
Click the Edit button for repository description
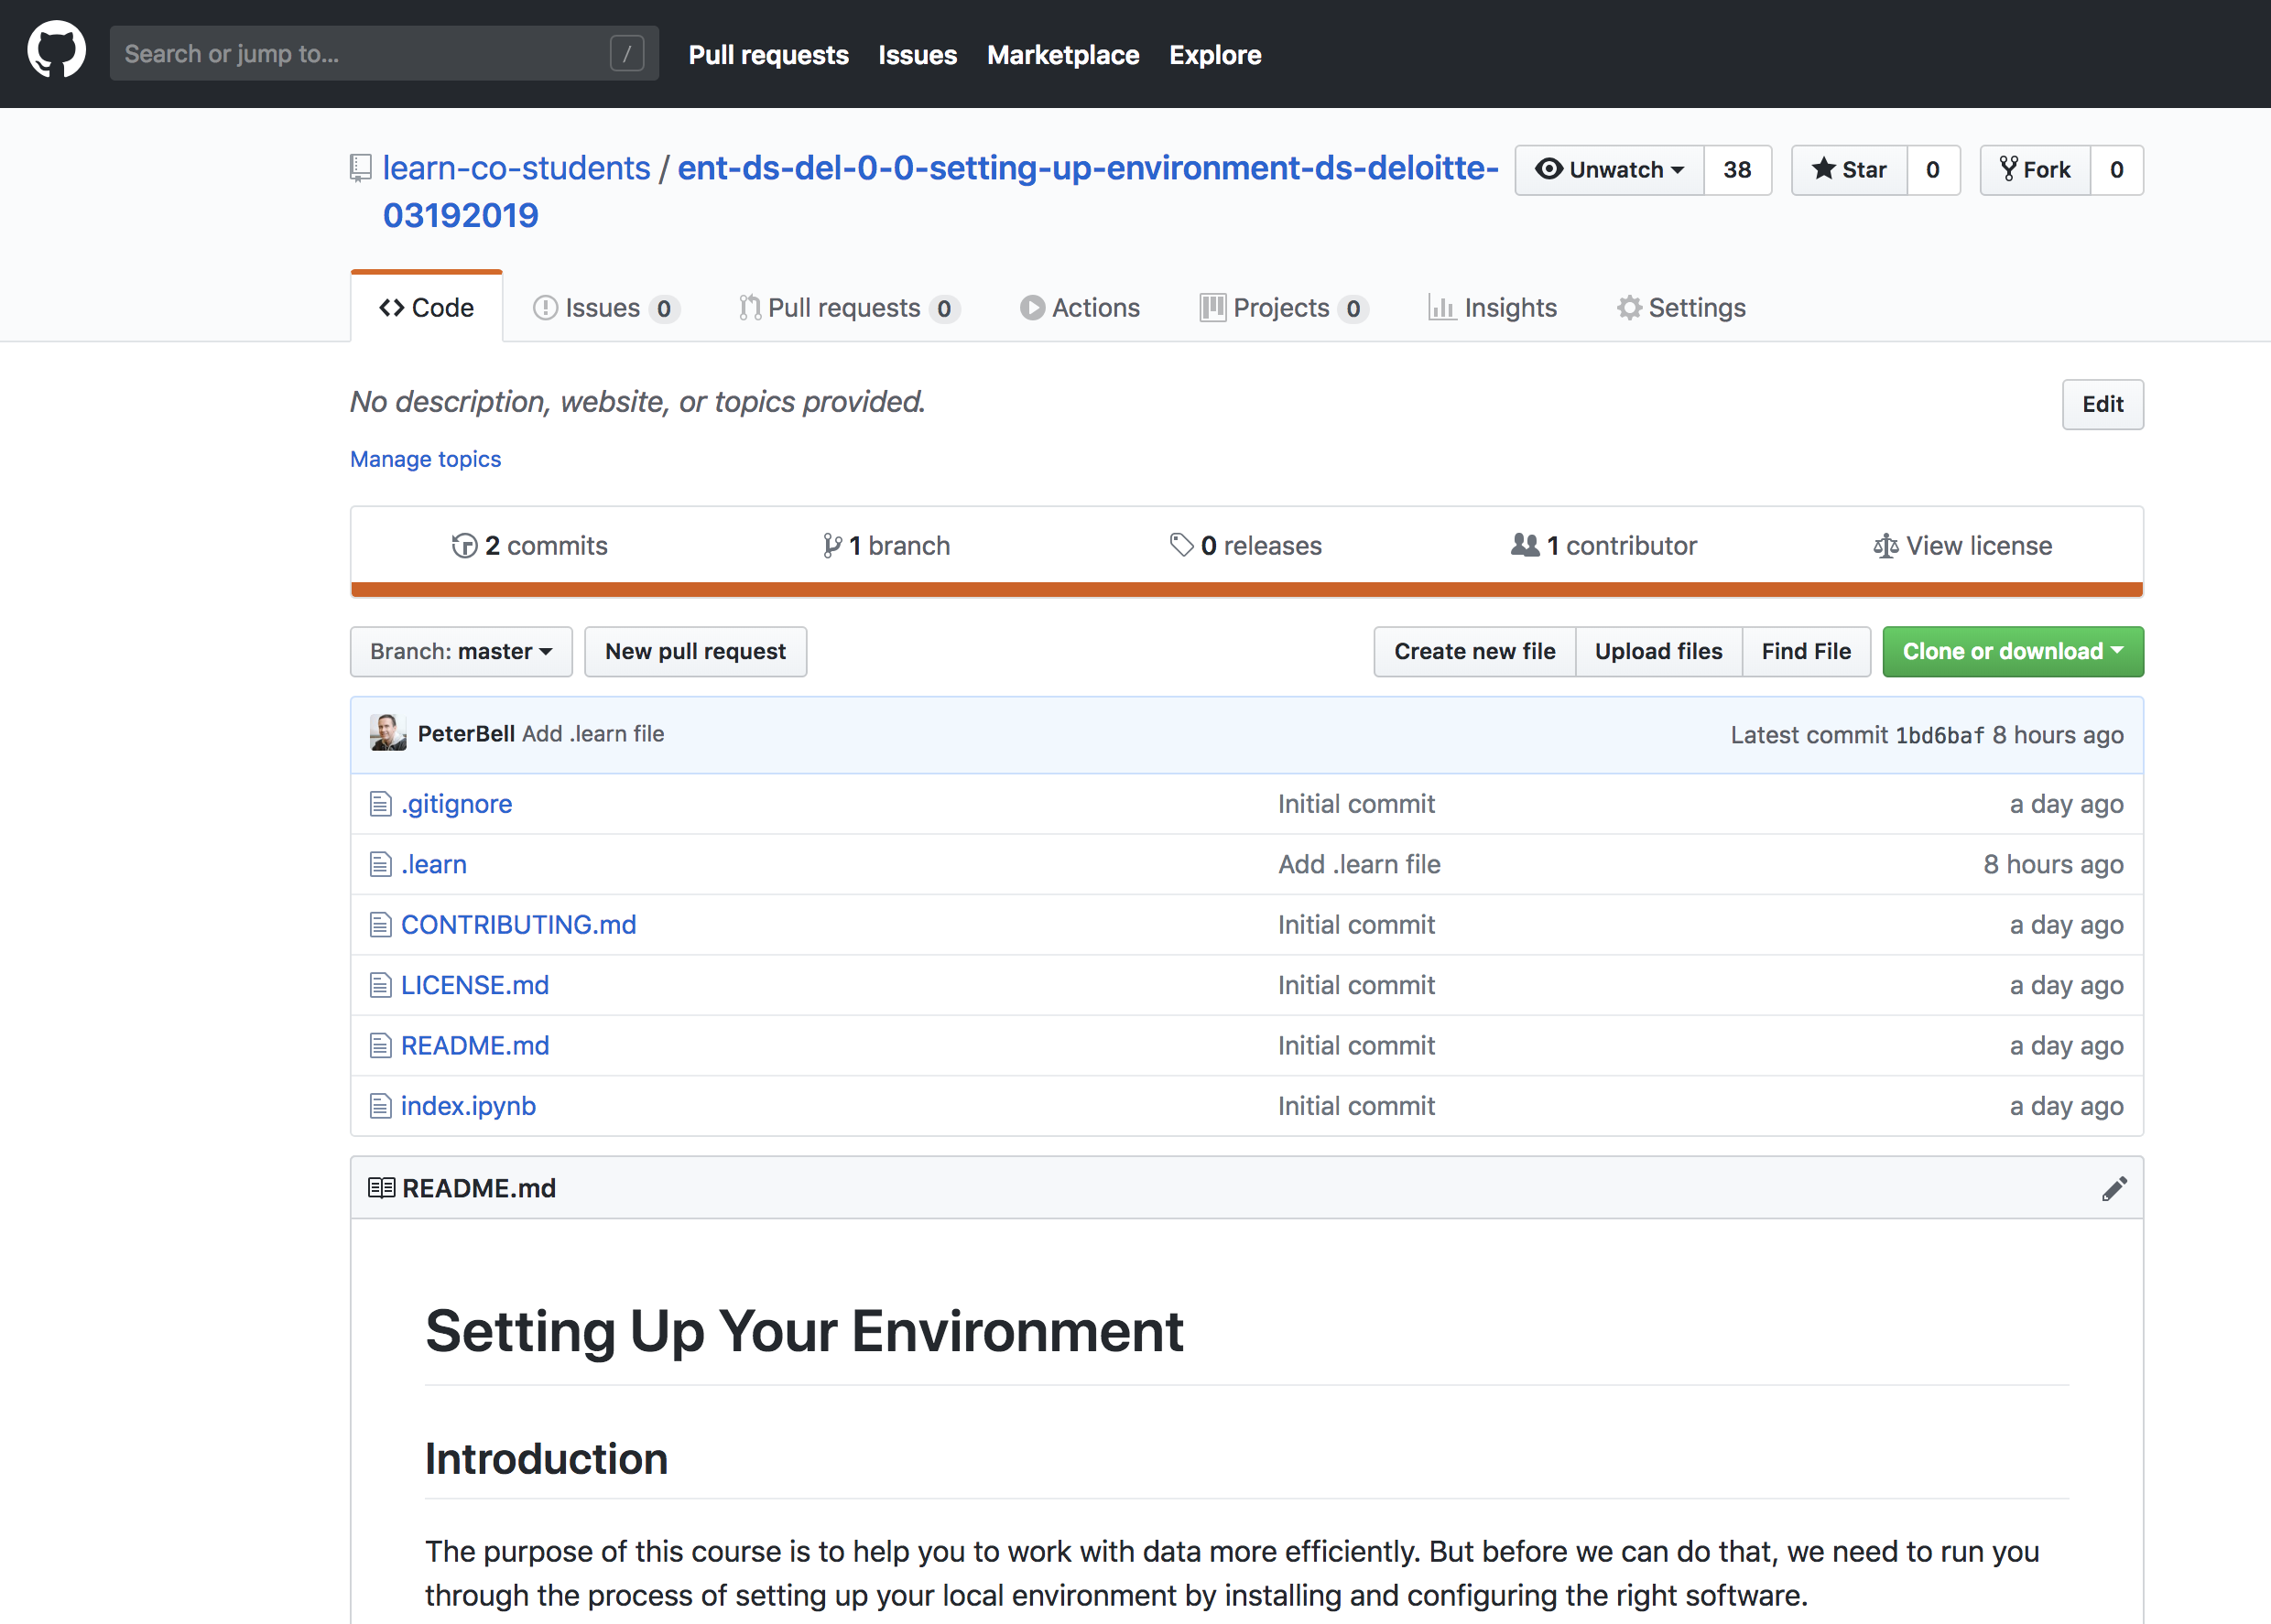click(2102, 404)
